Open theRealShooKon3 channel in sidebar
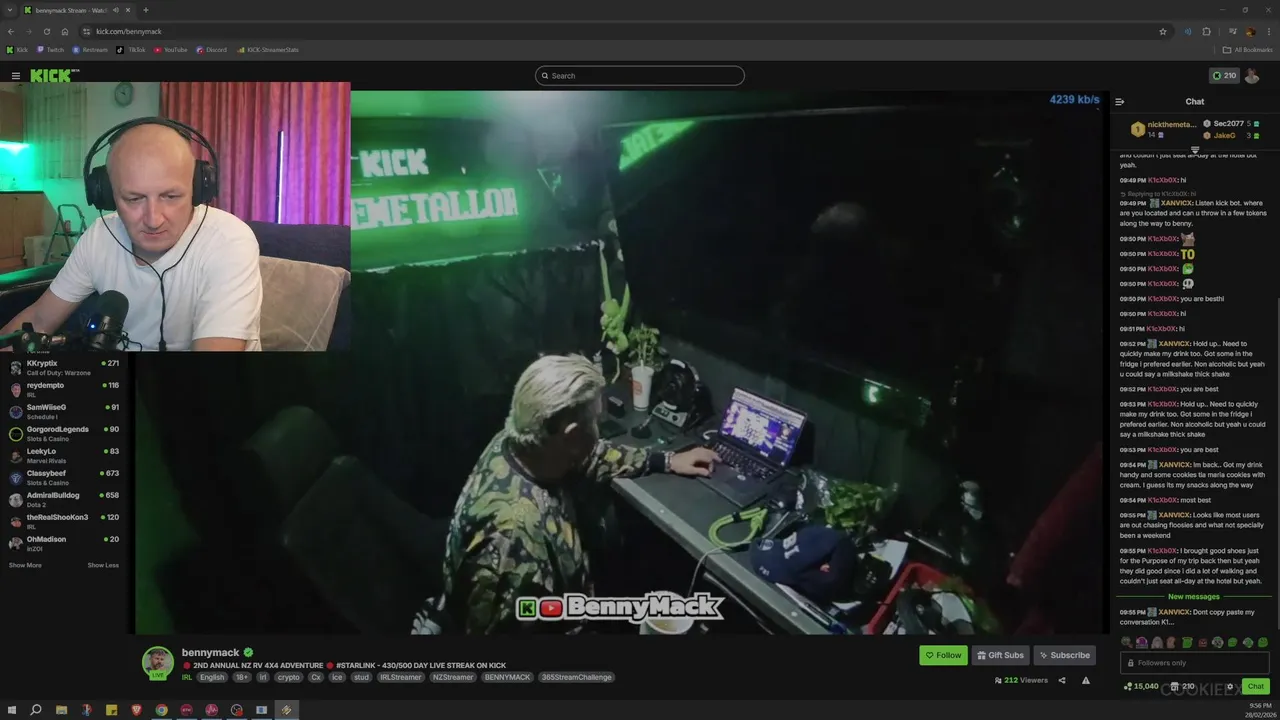The height and width of the screenshot is (720, 1280). (66, 521)
